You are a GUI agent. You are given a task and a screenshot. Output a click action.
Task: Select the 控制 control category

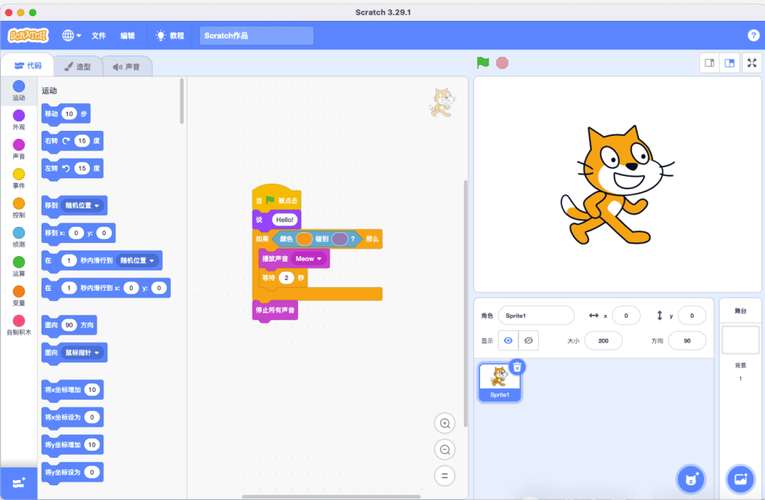[19, 208]
